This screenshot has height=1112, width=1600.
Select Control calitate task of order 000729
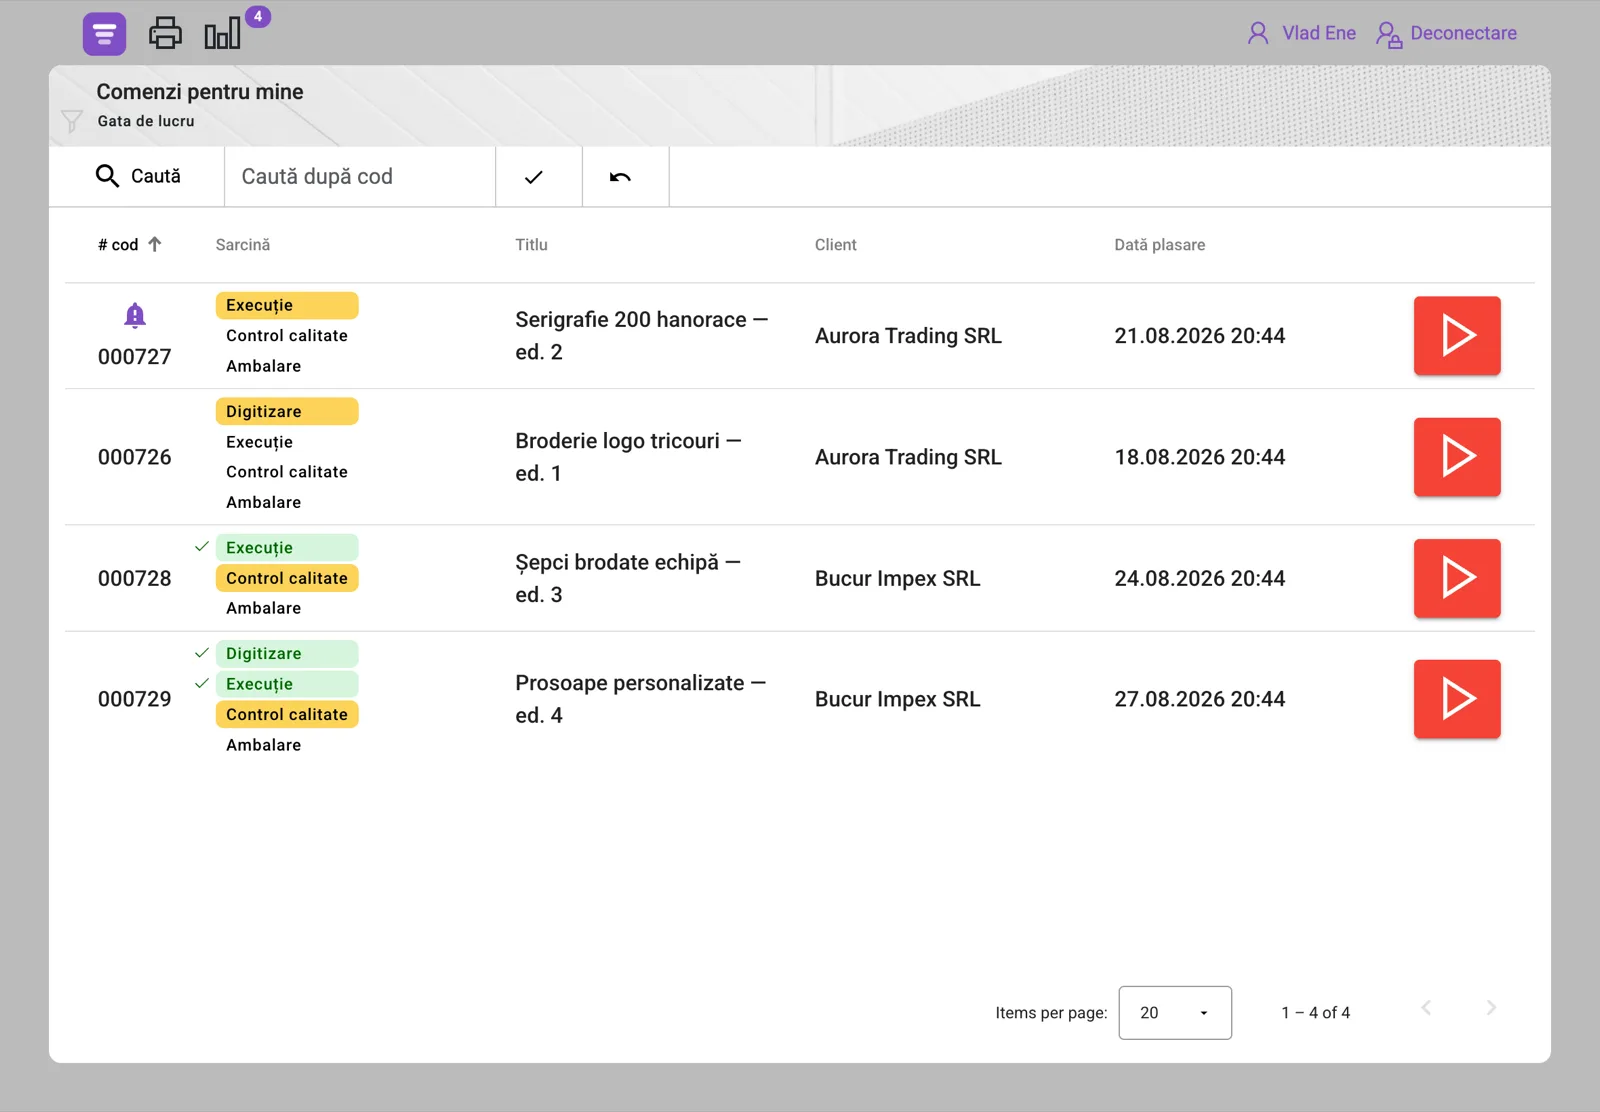[287, 714]
